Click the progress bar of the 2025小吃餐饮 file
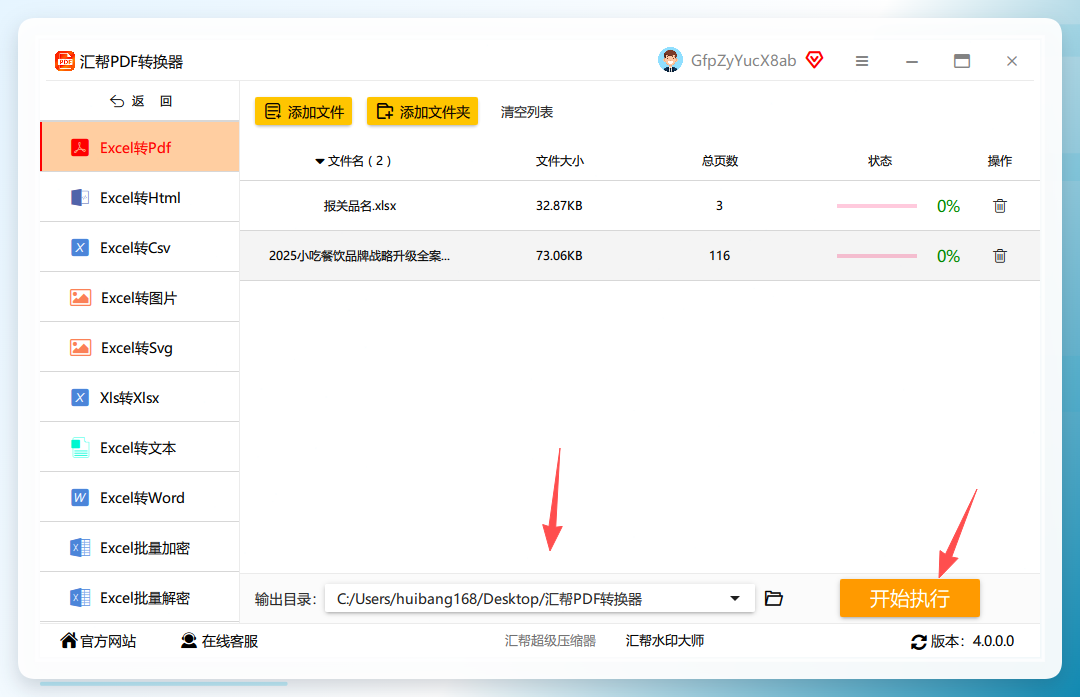Screen dimensions: 1080x697 877,256
